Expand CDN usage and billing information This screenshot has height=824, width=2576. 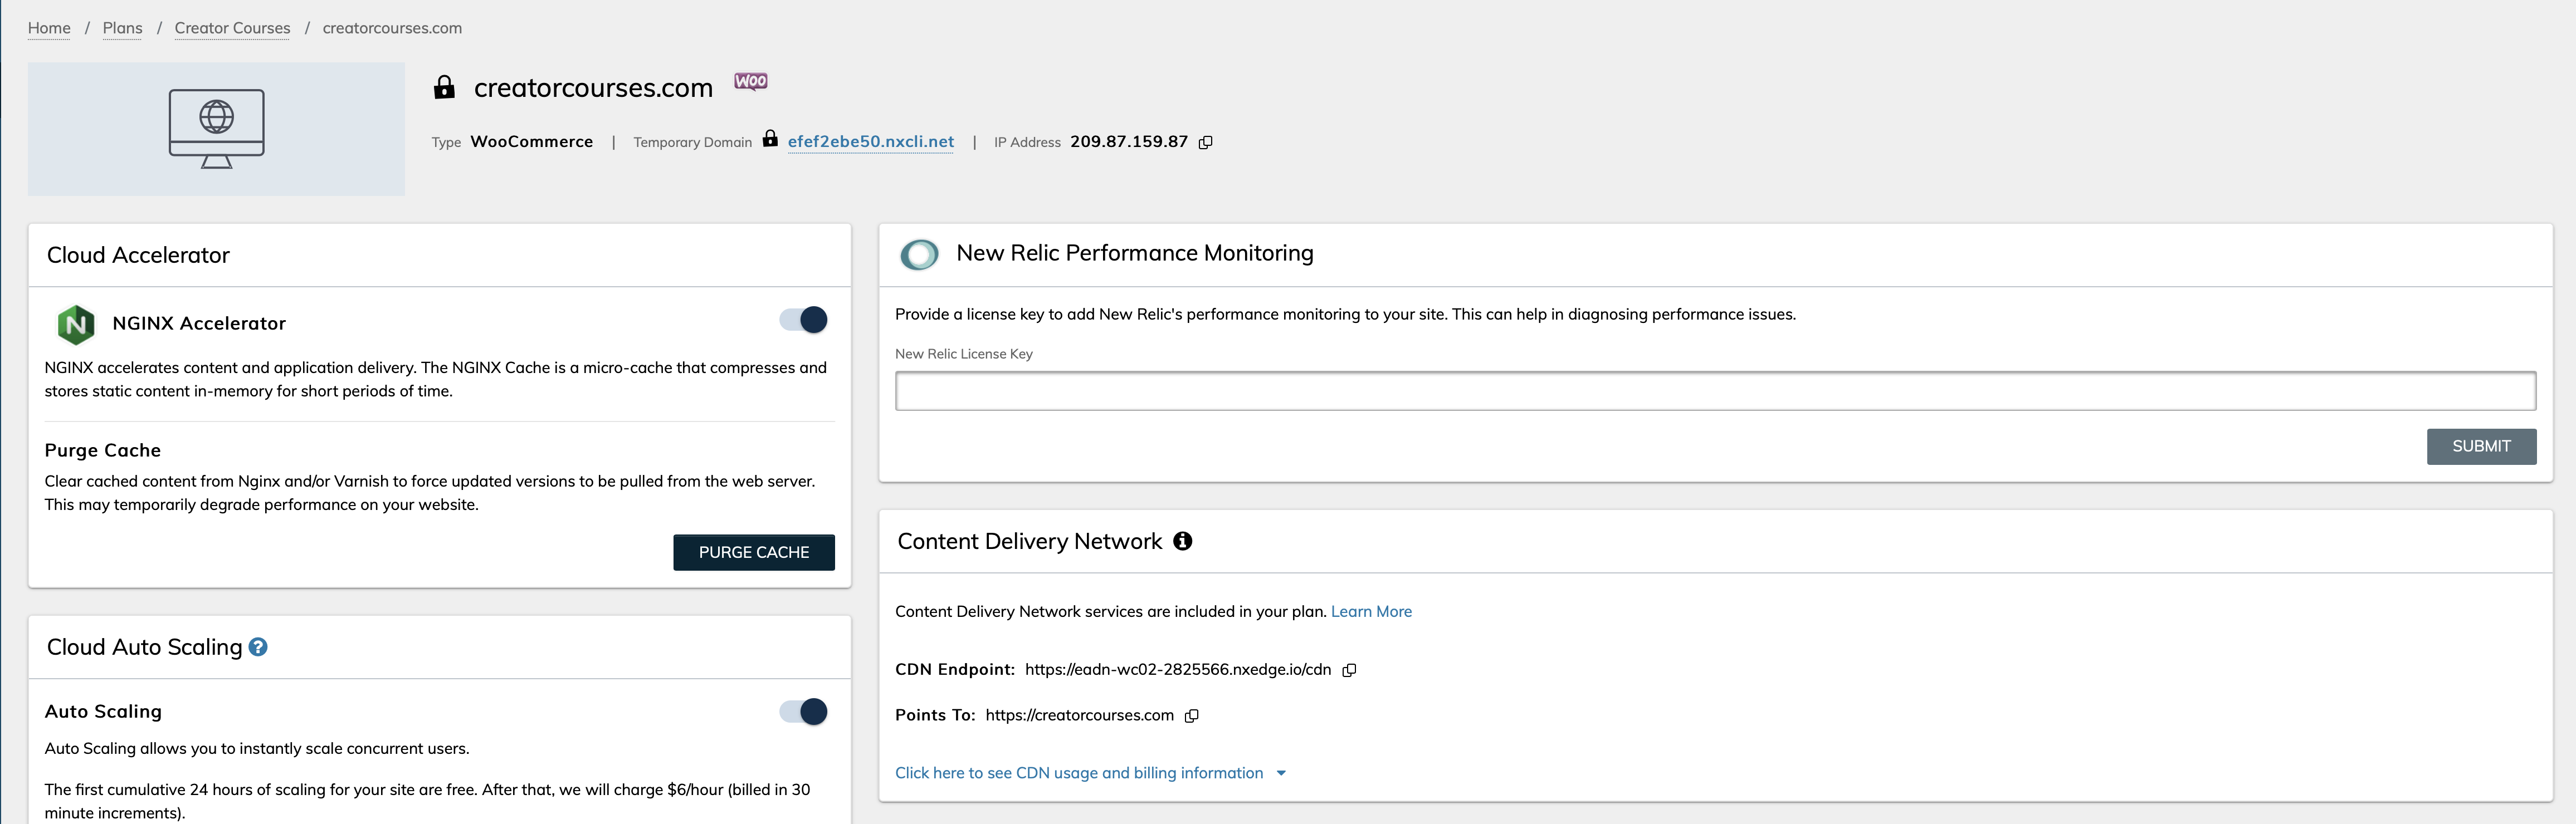(x=1079, y=773)
